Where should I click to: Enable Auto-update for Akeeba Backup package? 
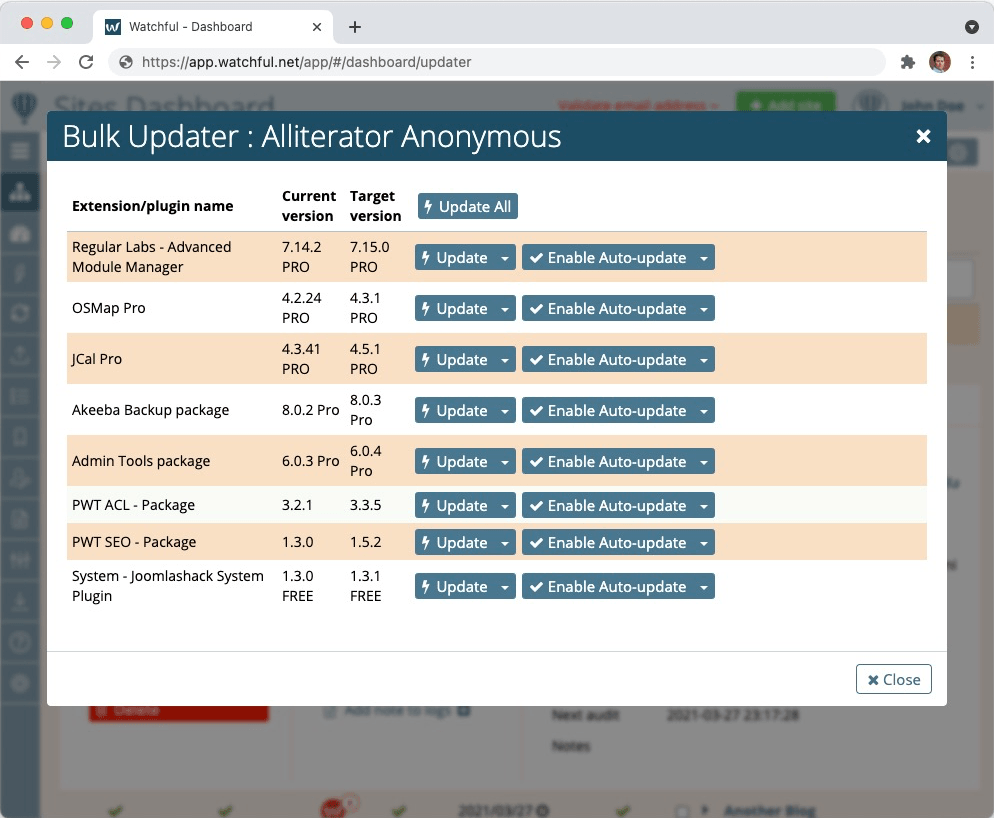coord(609,410)
